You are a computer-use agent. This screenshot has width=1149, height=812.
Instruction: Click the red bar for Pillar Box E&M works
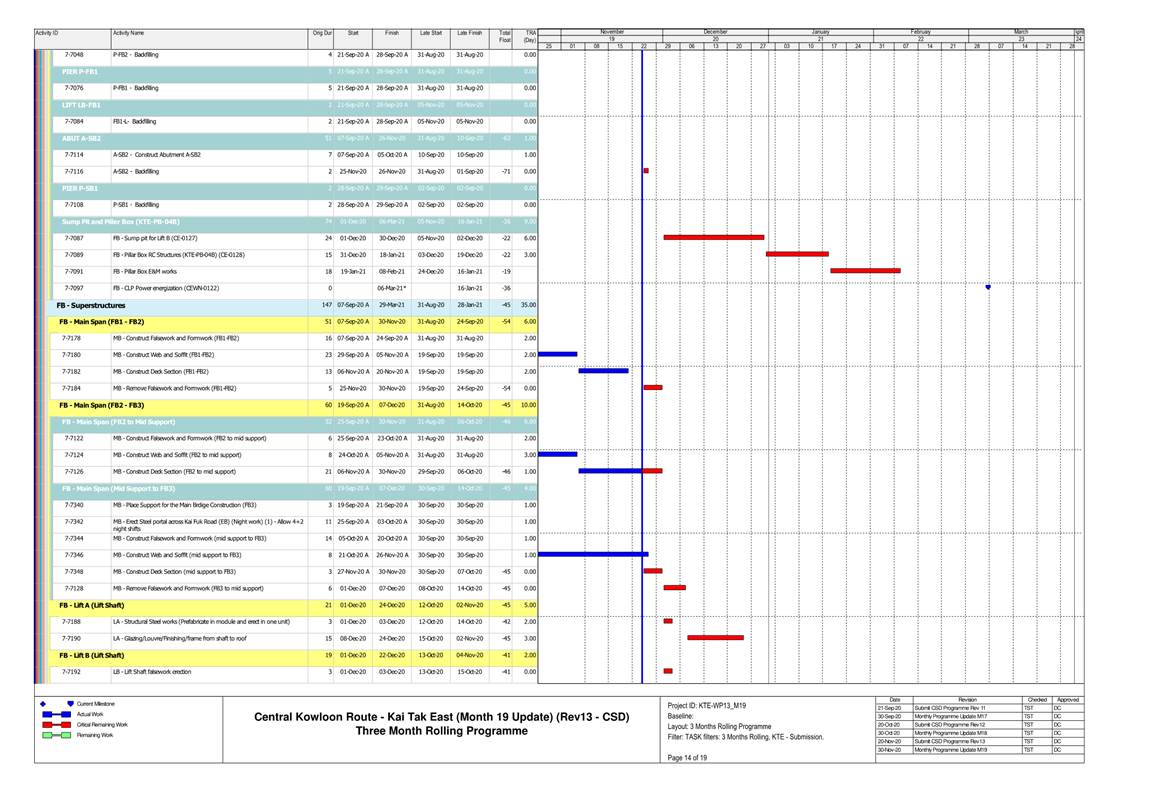coord(865,270)
